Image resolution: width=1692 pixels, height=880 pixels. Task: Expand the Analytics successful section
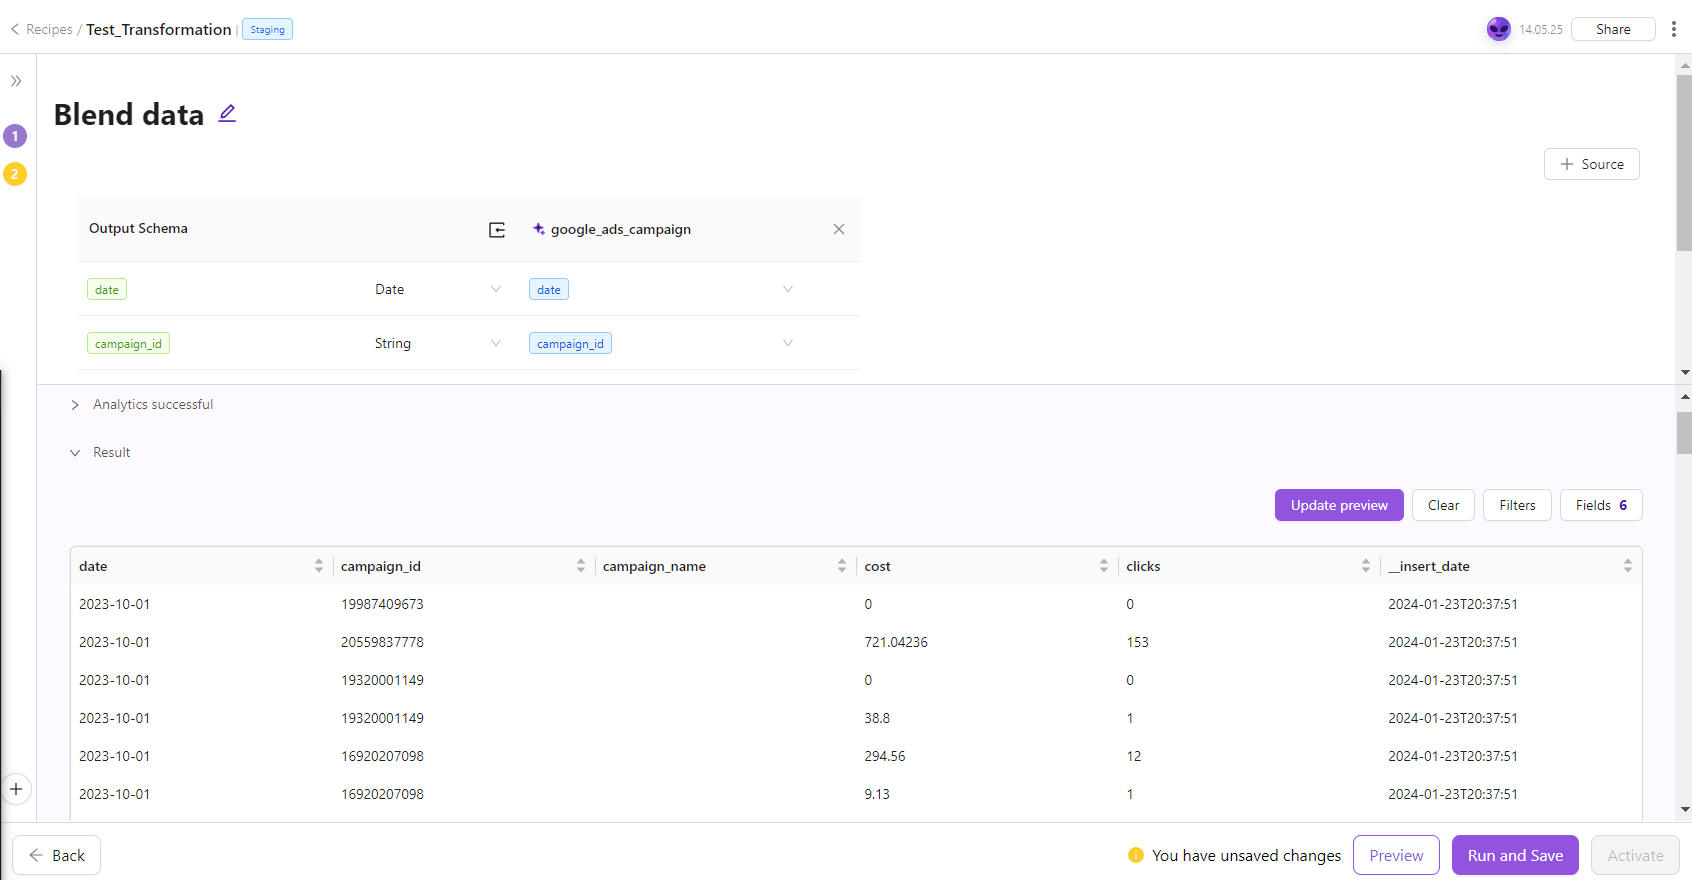coord(75,405)
